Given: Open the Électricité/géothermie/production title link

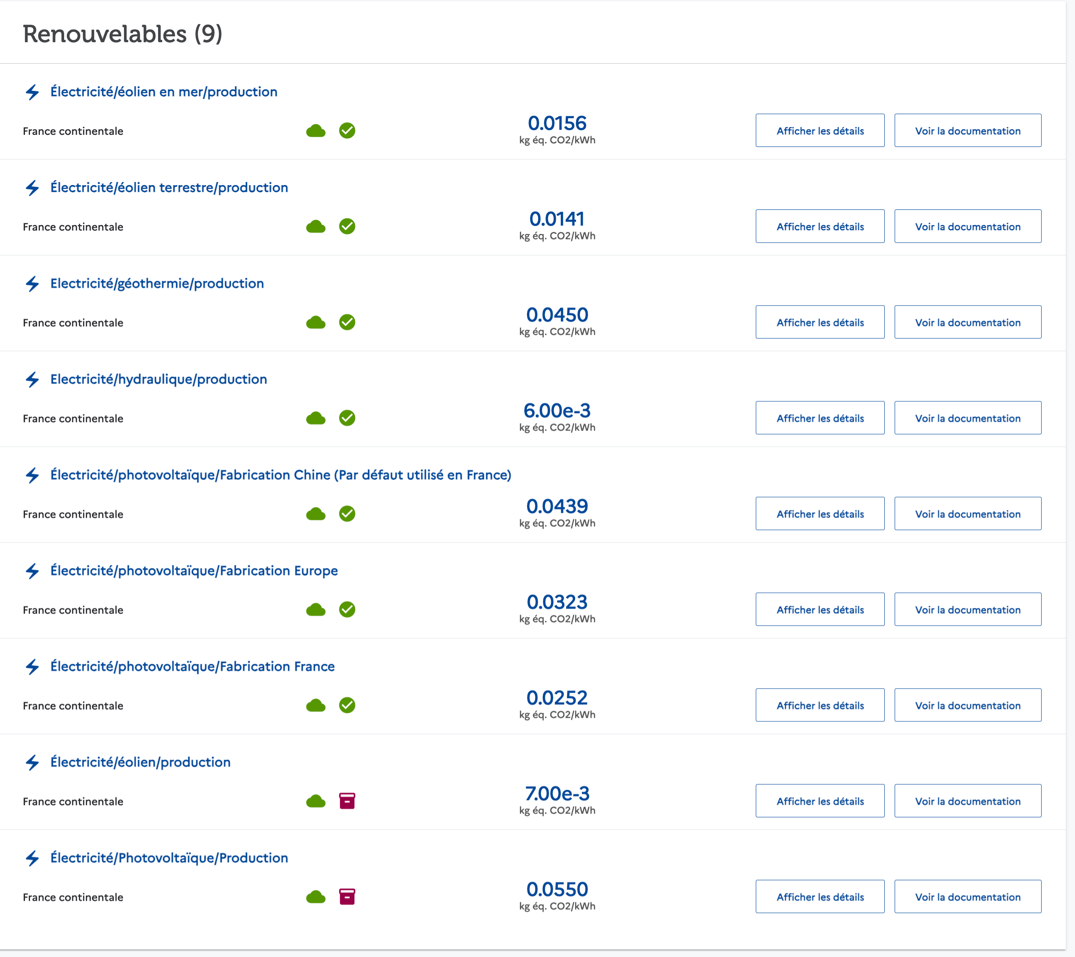Looking at the screenshot, I should (157, 283).
